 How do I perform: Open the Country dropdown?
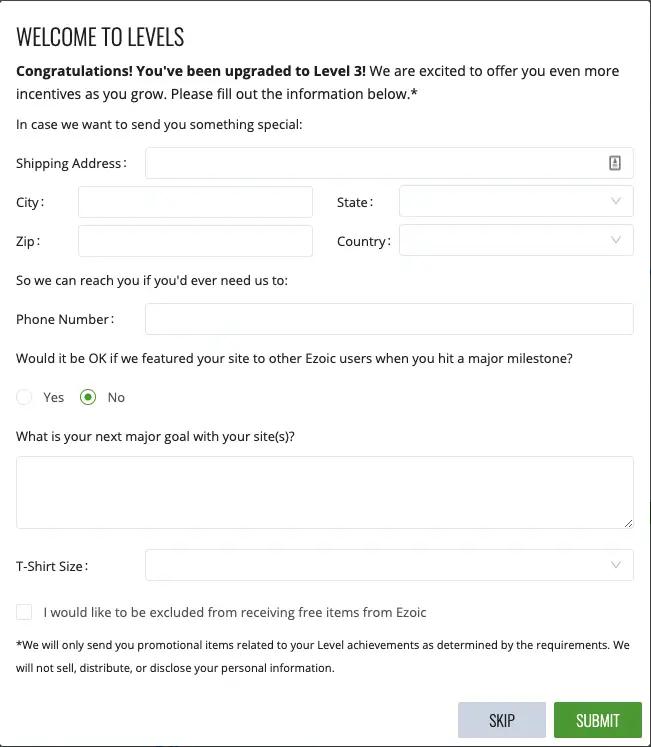[x=516, y=240]
